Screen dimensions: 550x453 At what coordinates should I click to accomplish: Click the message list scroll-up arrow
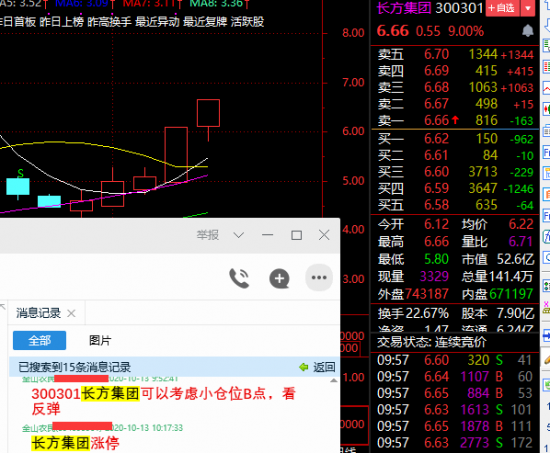click(x=334, y=380)
